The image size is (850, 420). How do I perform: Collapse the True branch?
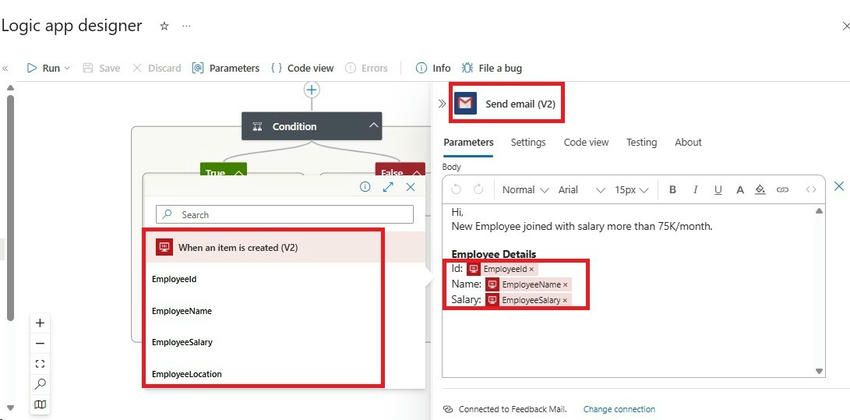point(239,172)
